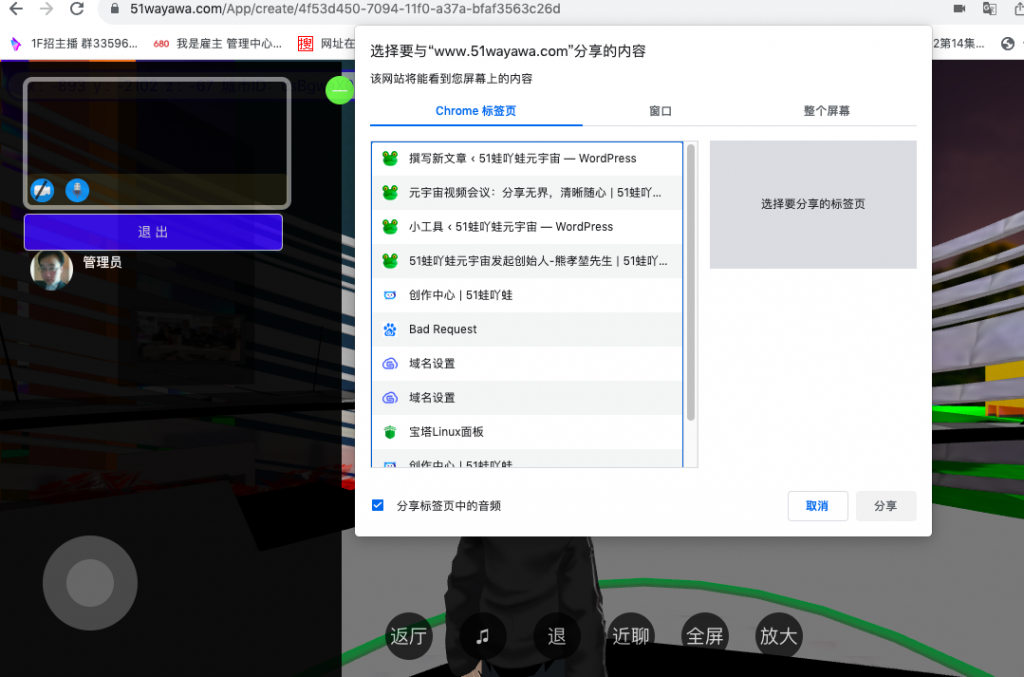The height and width of the screenshot is (677, 1024).
Task: Click the 选择要分享的标签页 preview area
Action: (813, 204)
